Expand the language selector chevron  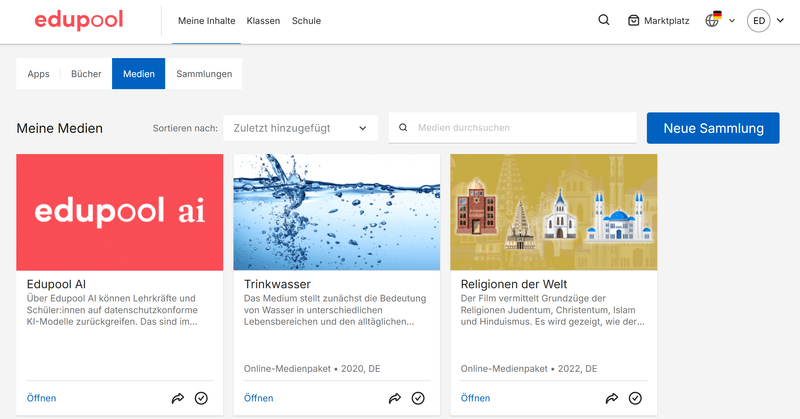[732, 20]
